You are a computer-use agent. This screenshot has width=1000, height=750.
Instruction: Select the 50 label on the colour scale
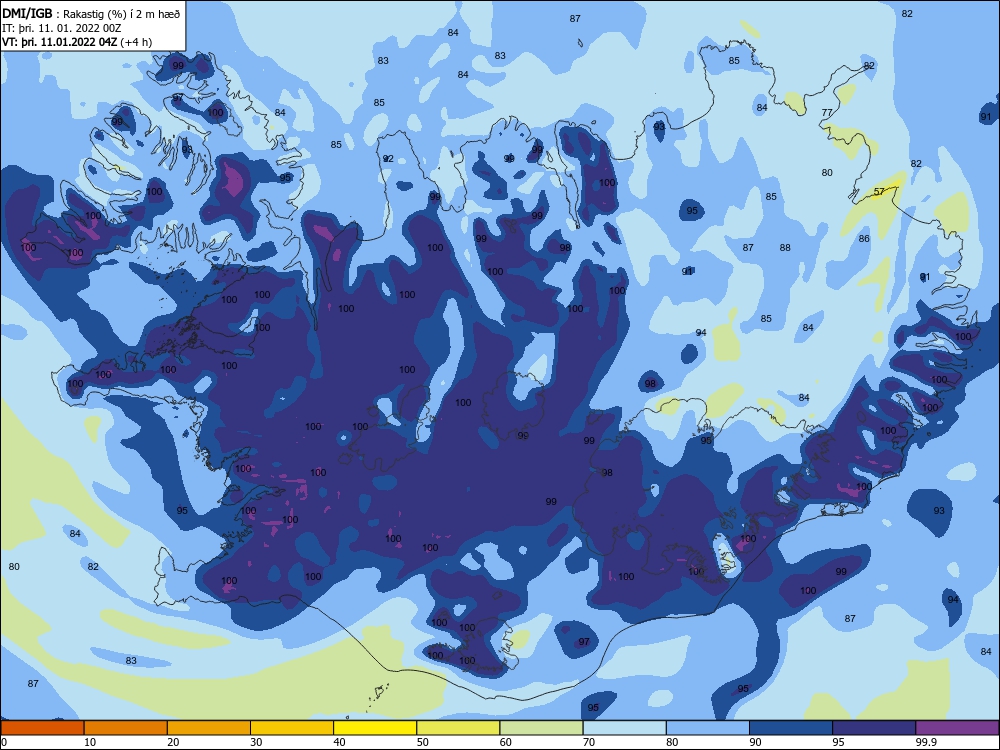[423, 742]
